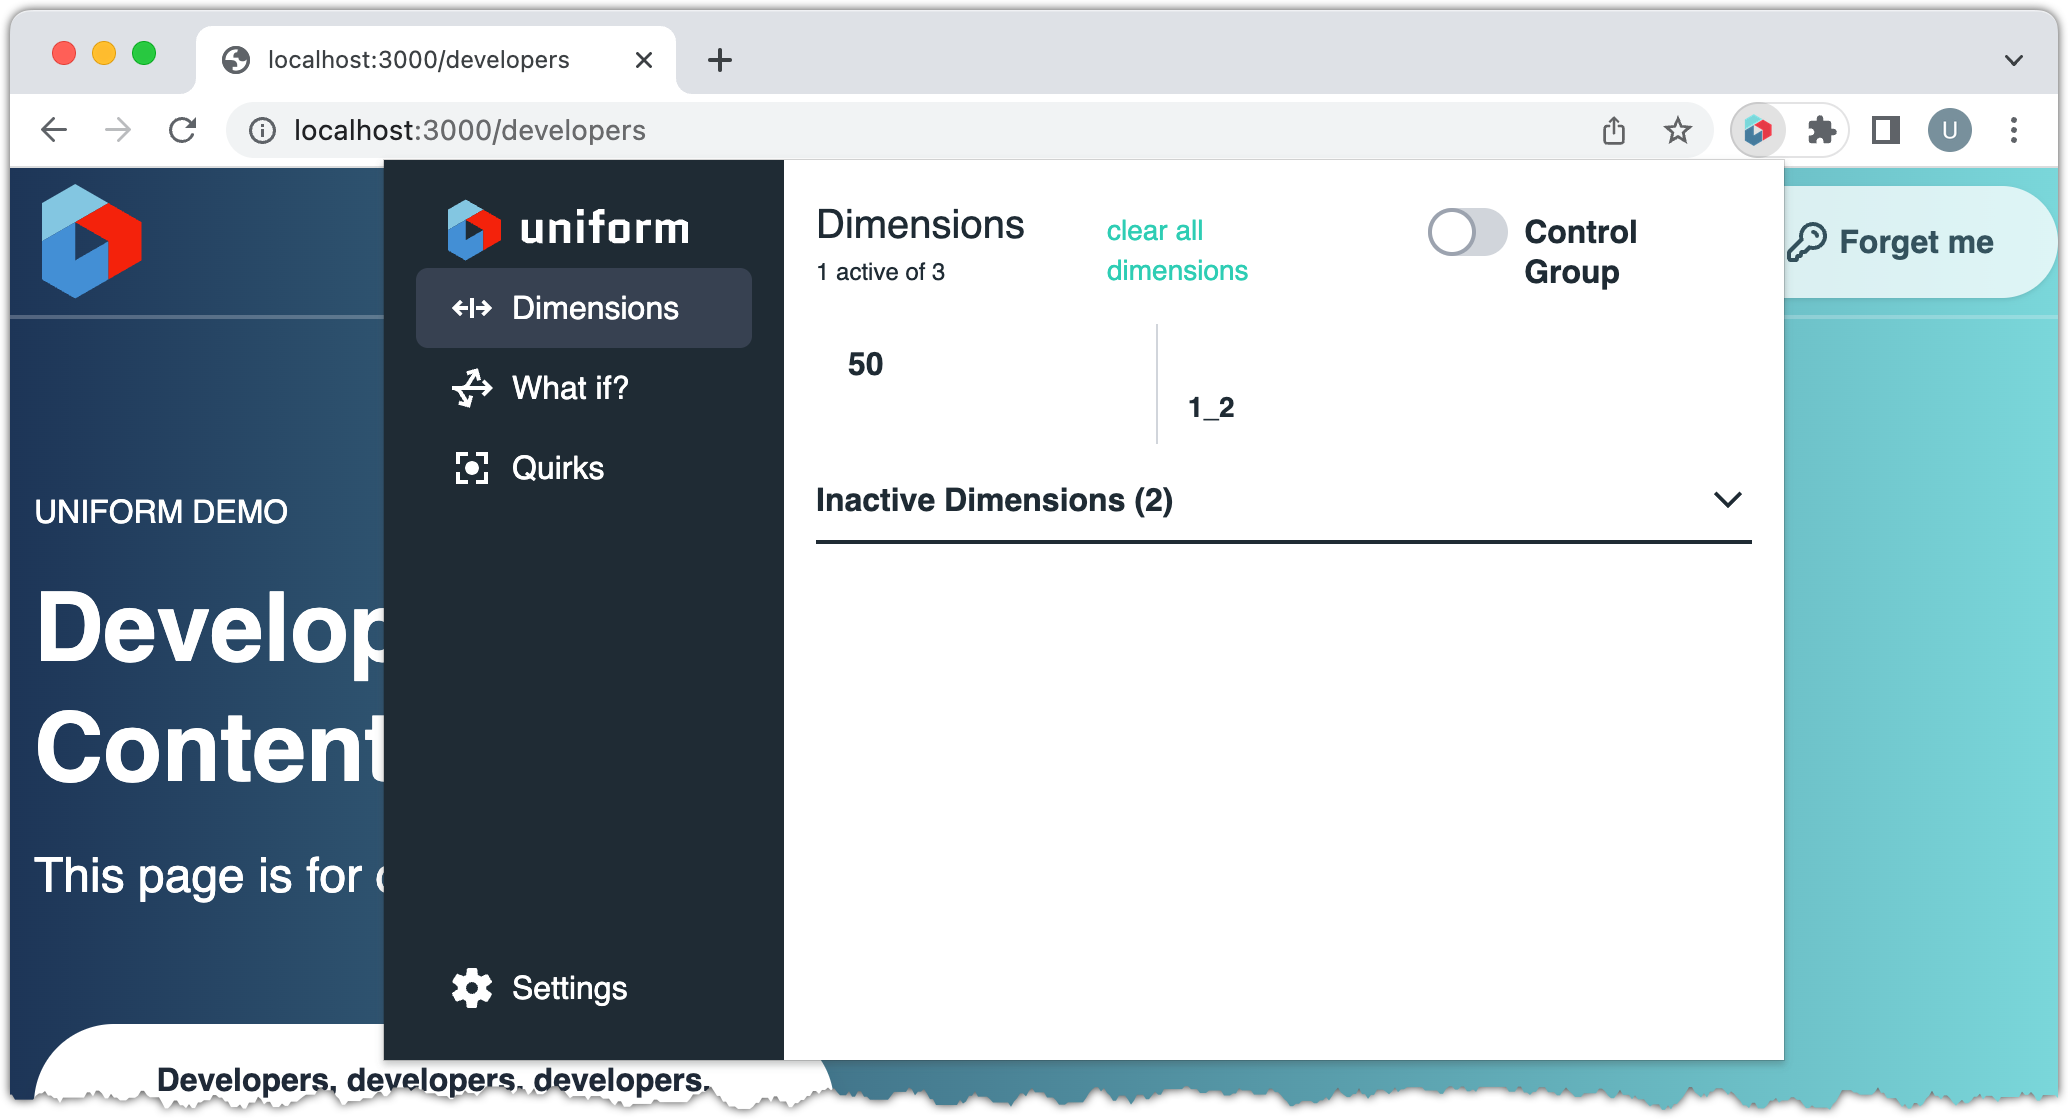The height and width of the screenshot is (1120, 2068).
Task: Click the Uniform extension icon in toolbar
Action: coord(1758,130)
